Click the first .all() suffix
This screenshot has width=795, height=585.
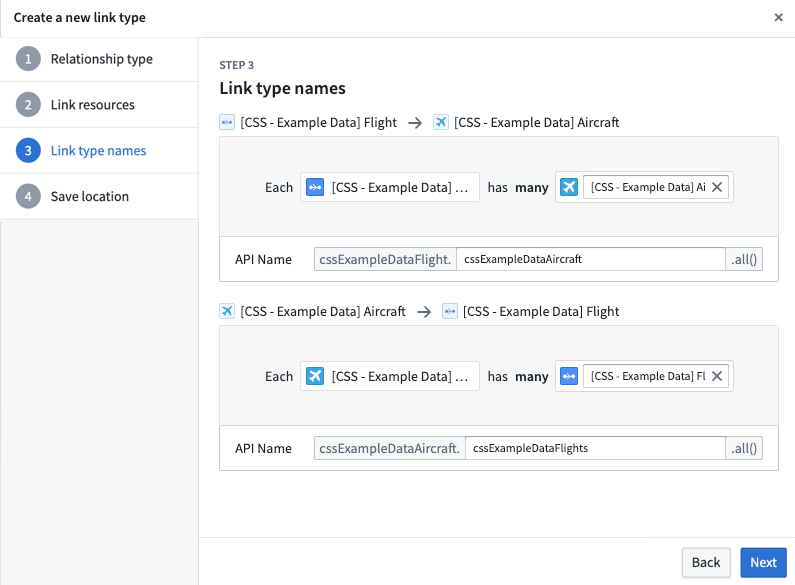pos(744,259)
